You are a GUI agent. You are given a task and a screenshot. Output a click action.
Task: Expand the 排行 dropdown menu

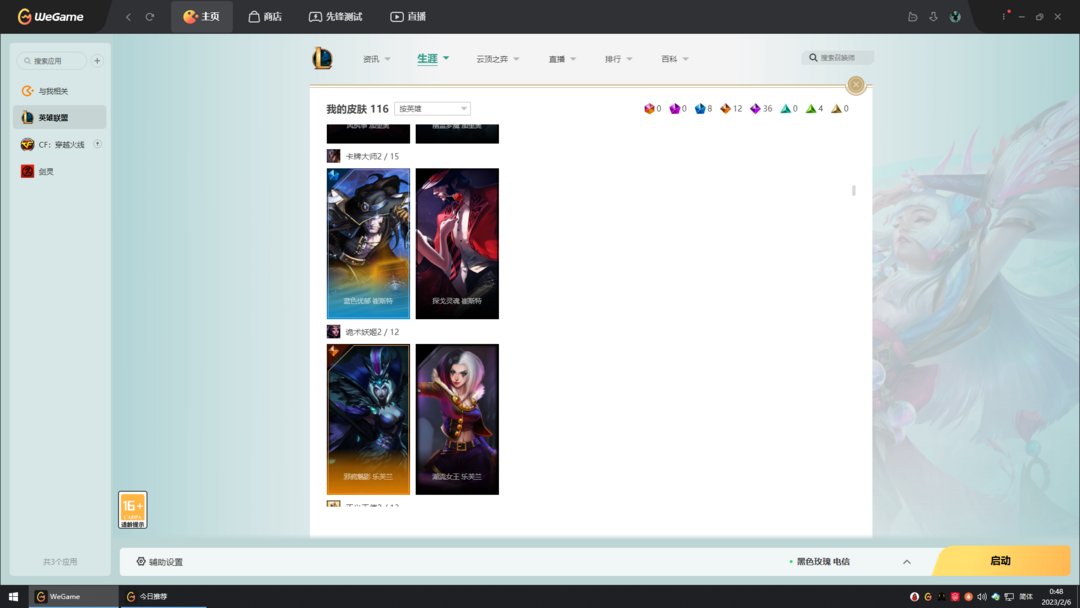(619, 59)
